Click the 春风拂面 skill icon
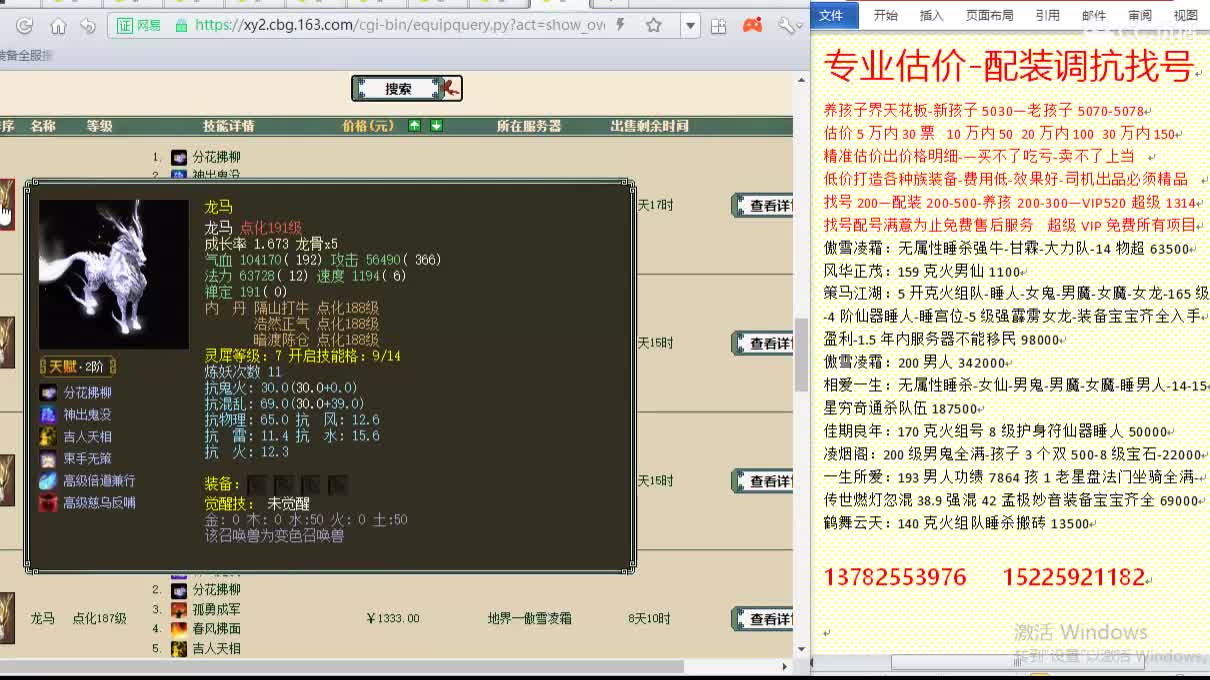The image size is (1210, 680). coord(179,629)
